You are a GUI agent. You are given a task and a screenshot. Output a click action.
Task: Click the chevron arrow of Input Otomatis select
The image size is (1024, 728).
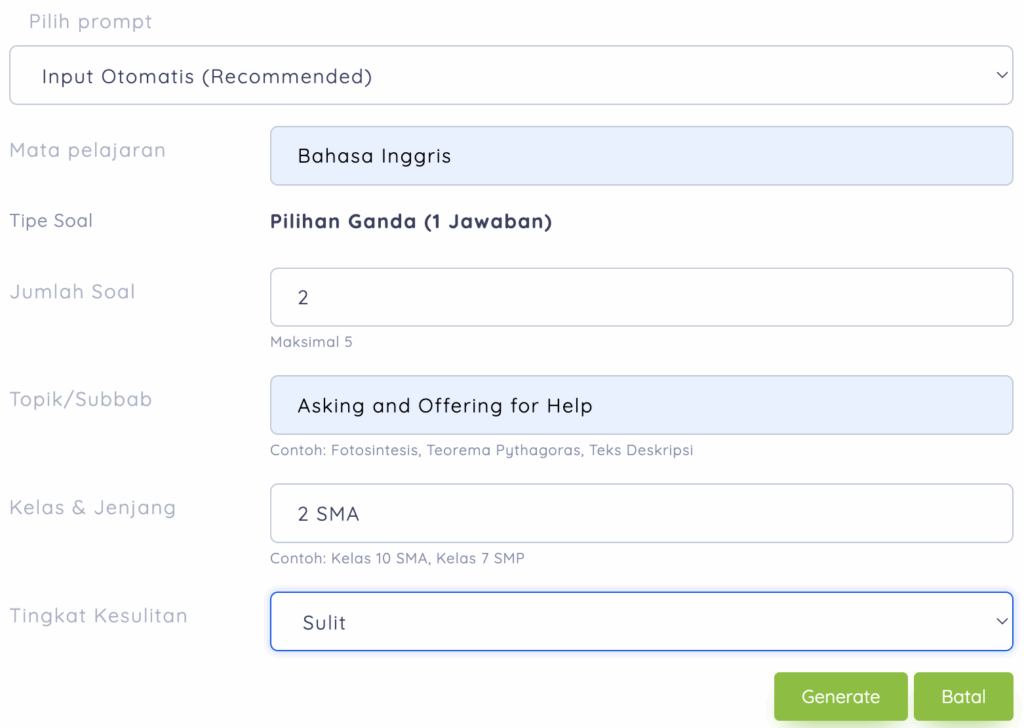1002,76
